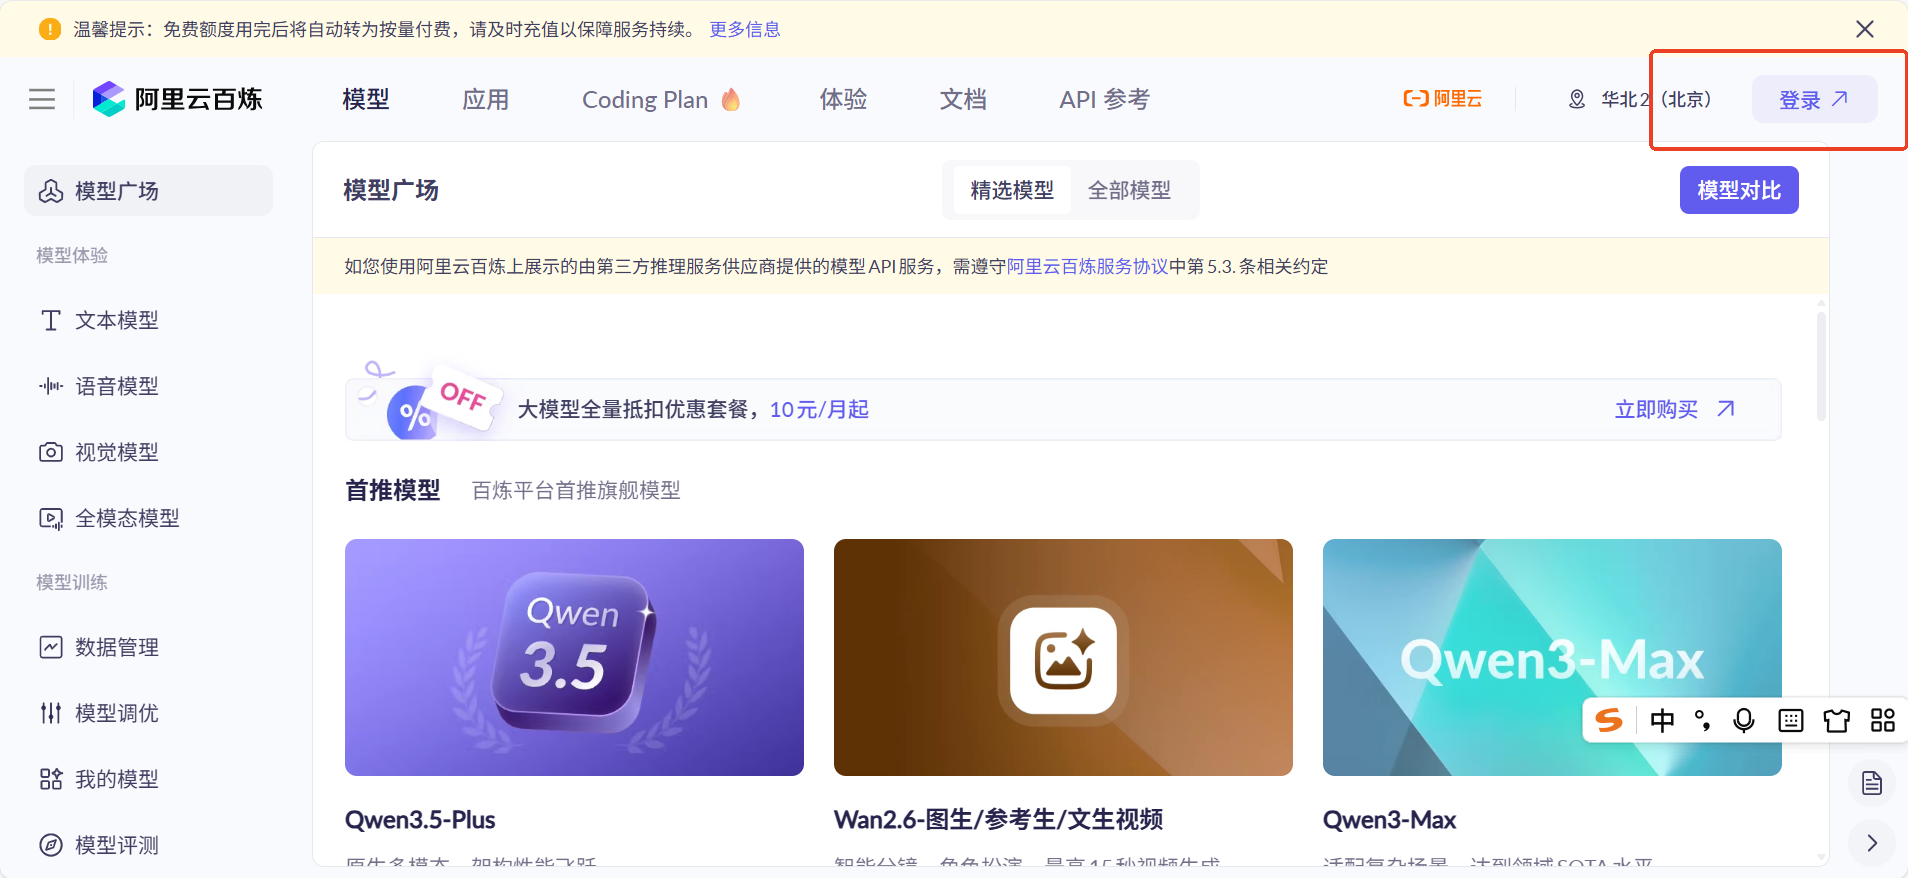Click the 立即购买 link
Screen dimensions: 1908x878
tap(1656, 409)
